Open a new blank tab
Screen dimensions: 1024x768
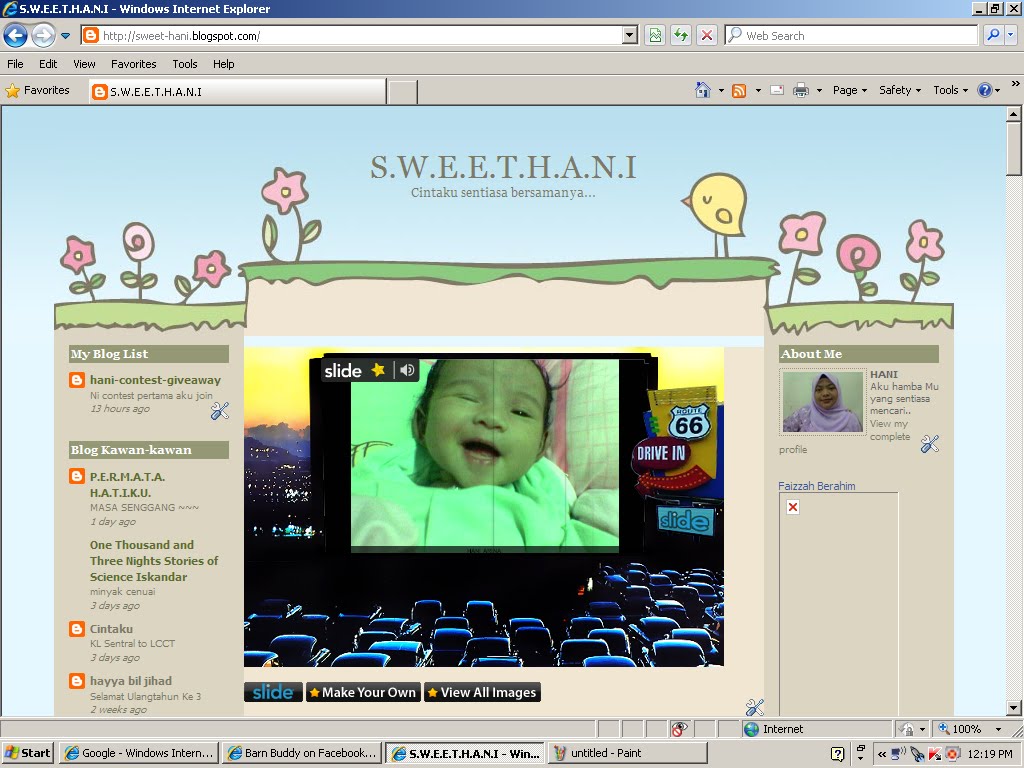click(x=402, y=92)
